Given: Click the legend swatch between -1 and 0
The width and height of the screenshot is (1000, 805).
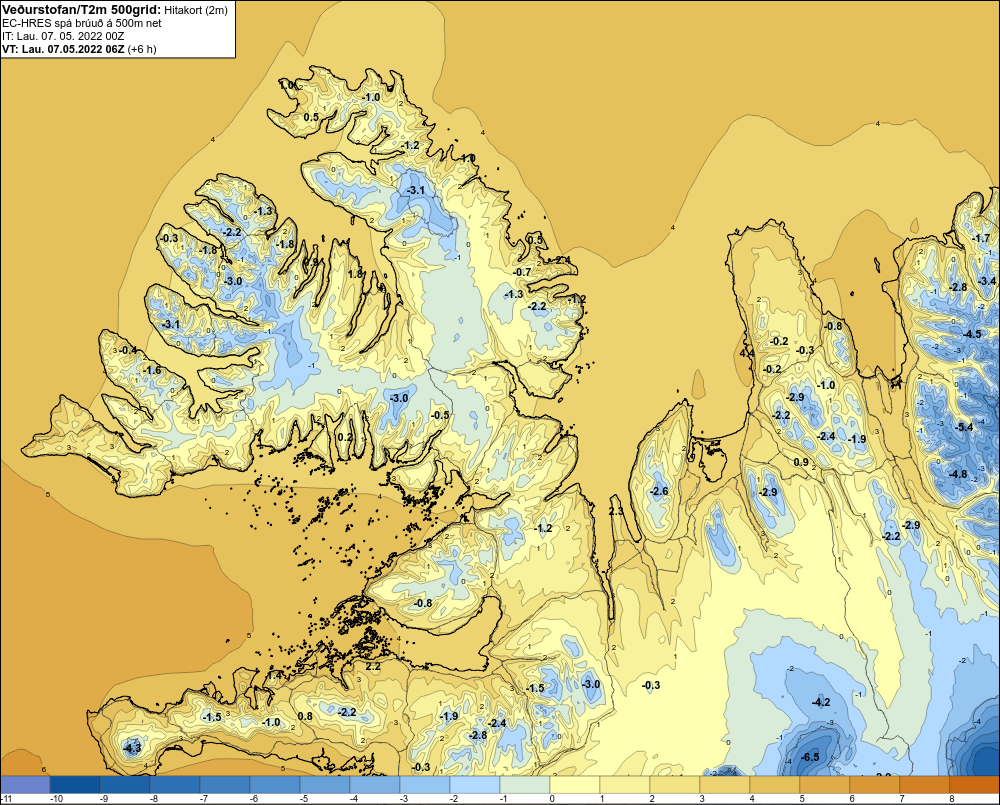Looking at the screenshot, I should click(525, 785).
